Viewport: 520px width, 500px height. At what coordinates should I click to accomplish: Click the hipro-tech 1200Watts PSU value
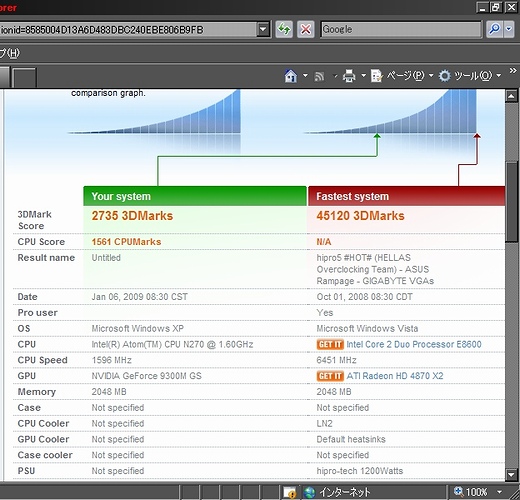(x=360, y=471)
